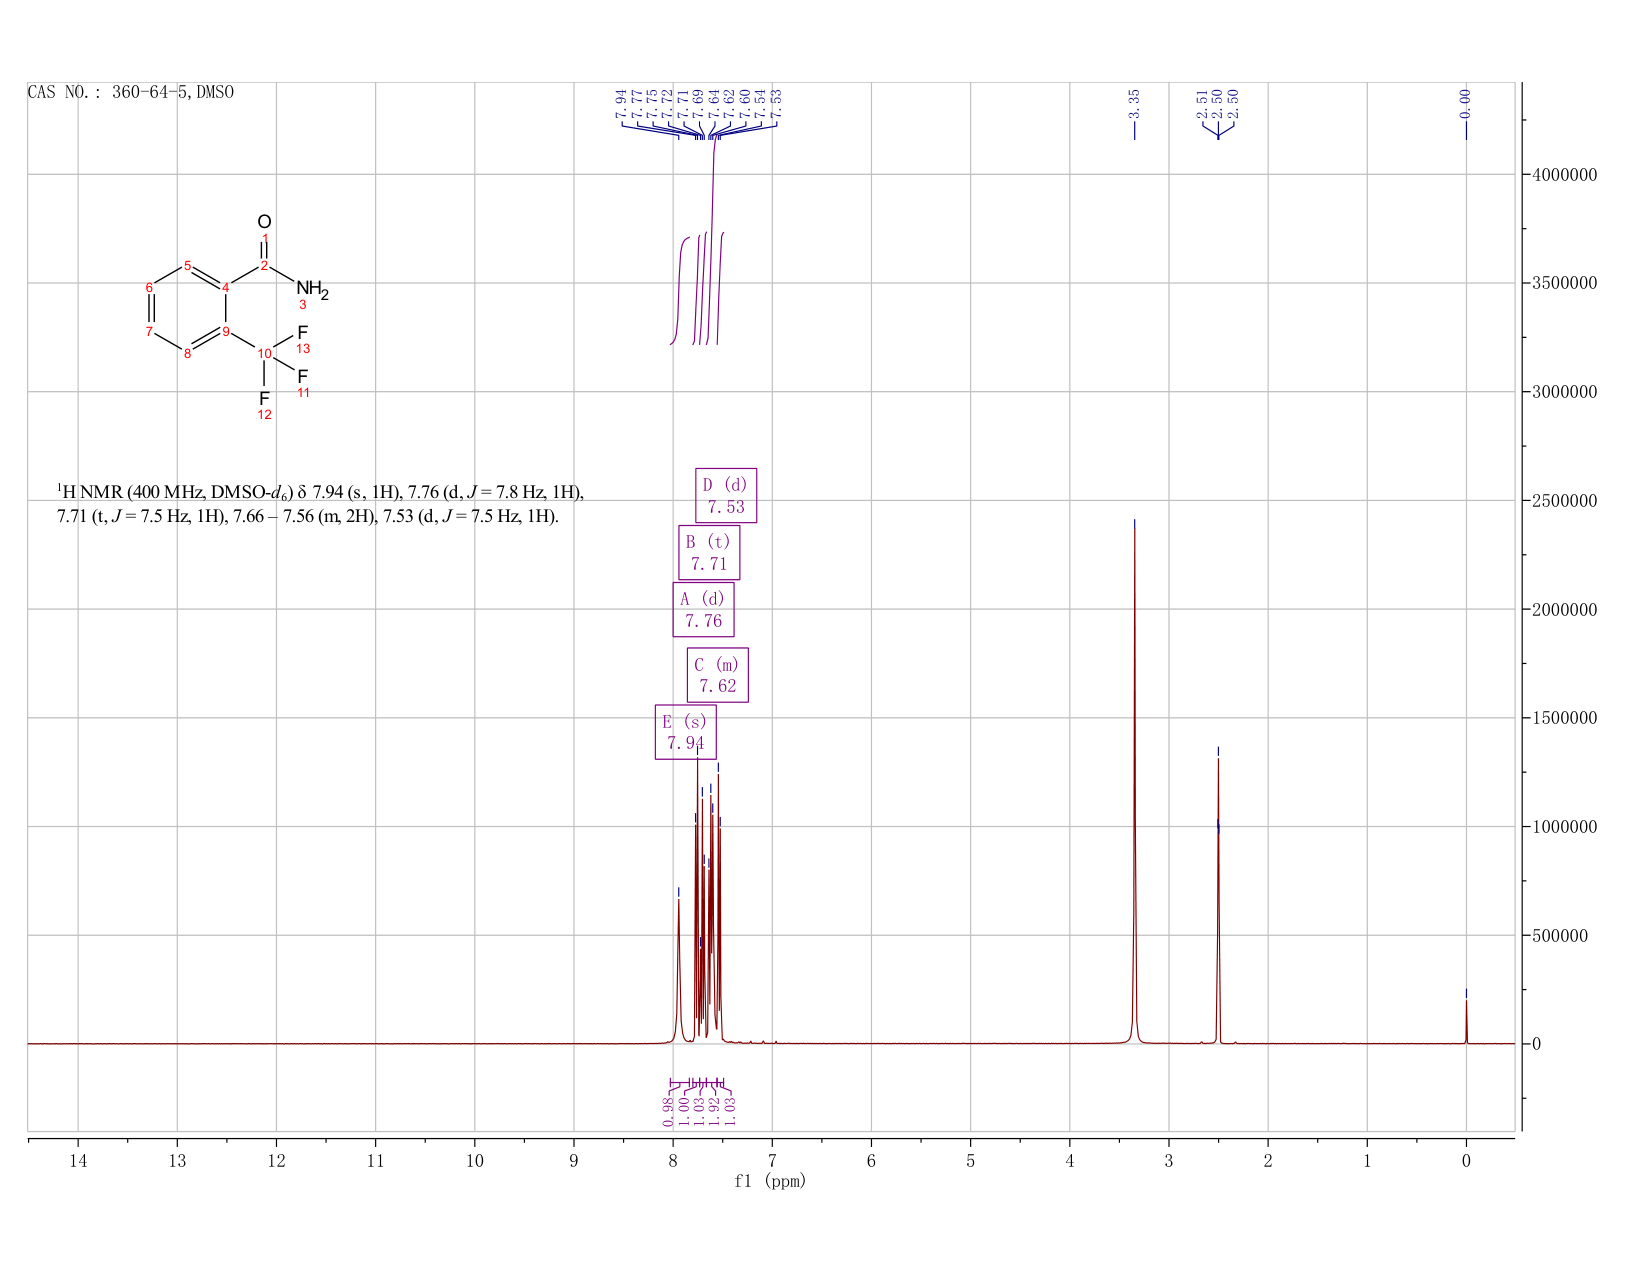Screen dimensions: 1650x1275
Task: Click the DMSO solvent peak near 2.50 ppm
Action: coord(1218,900)
